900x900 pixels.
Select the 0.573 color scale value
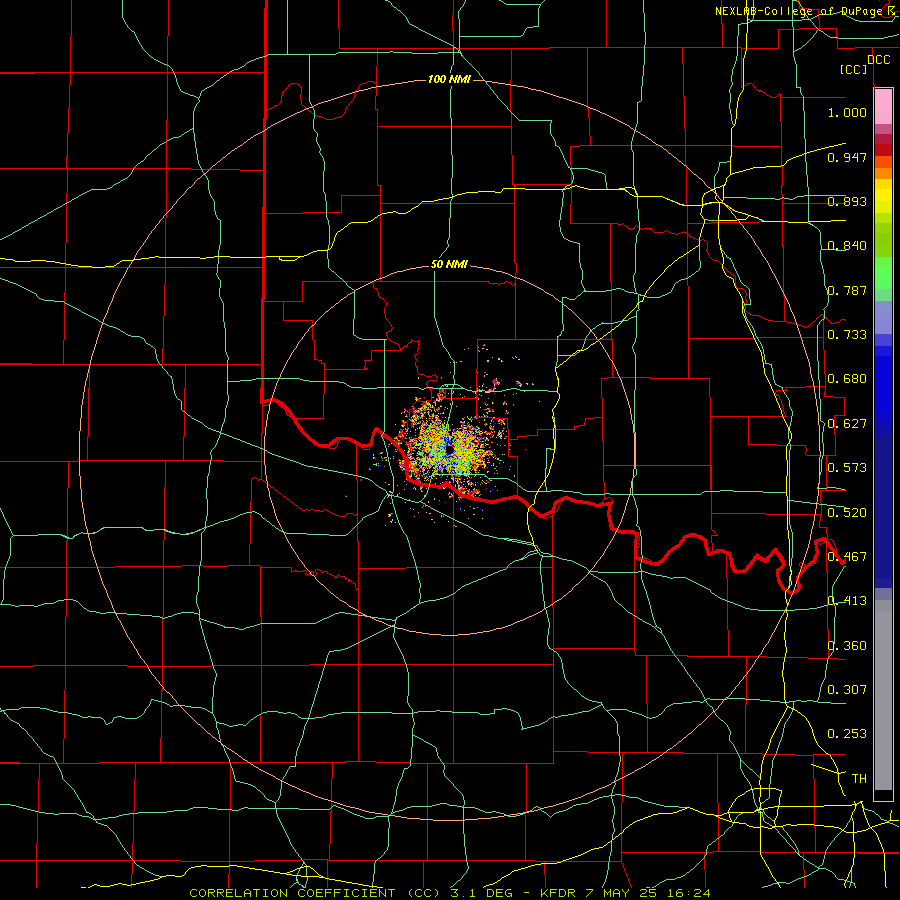(x=847, y=468)
